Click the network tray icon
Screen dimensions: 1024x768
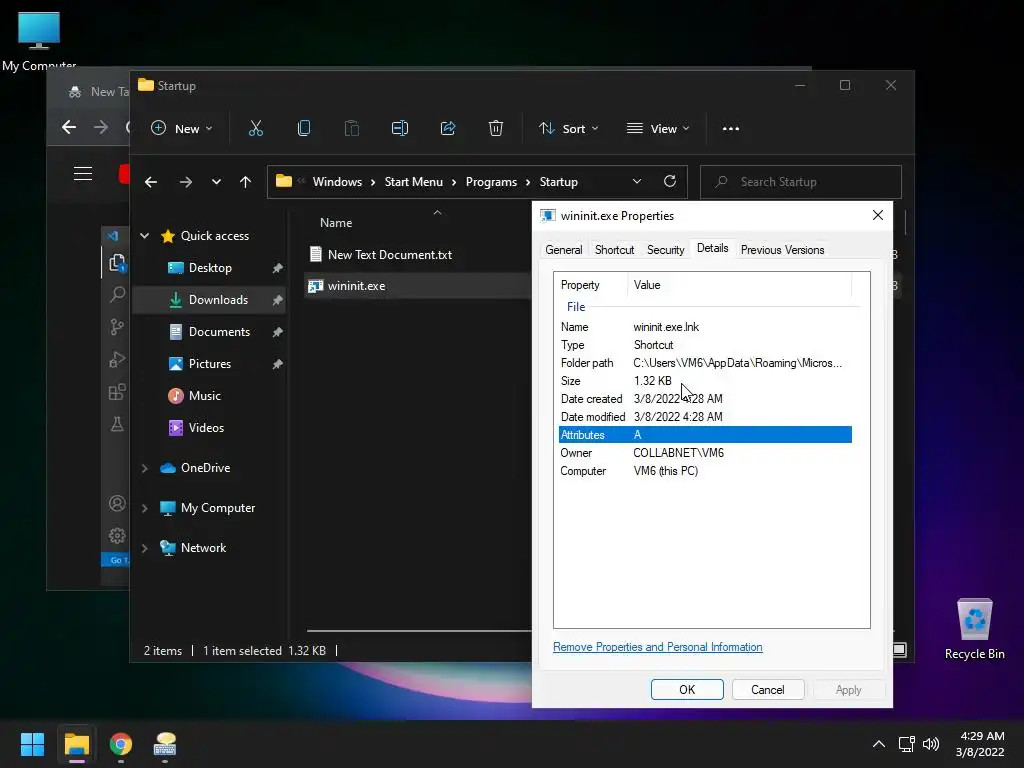(906, 744)
